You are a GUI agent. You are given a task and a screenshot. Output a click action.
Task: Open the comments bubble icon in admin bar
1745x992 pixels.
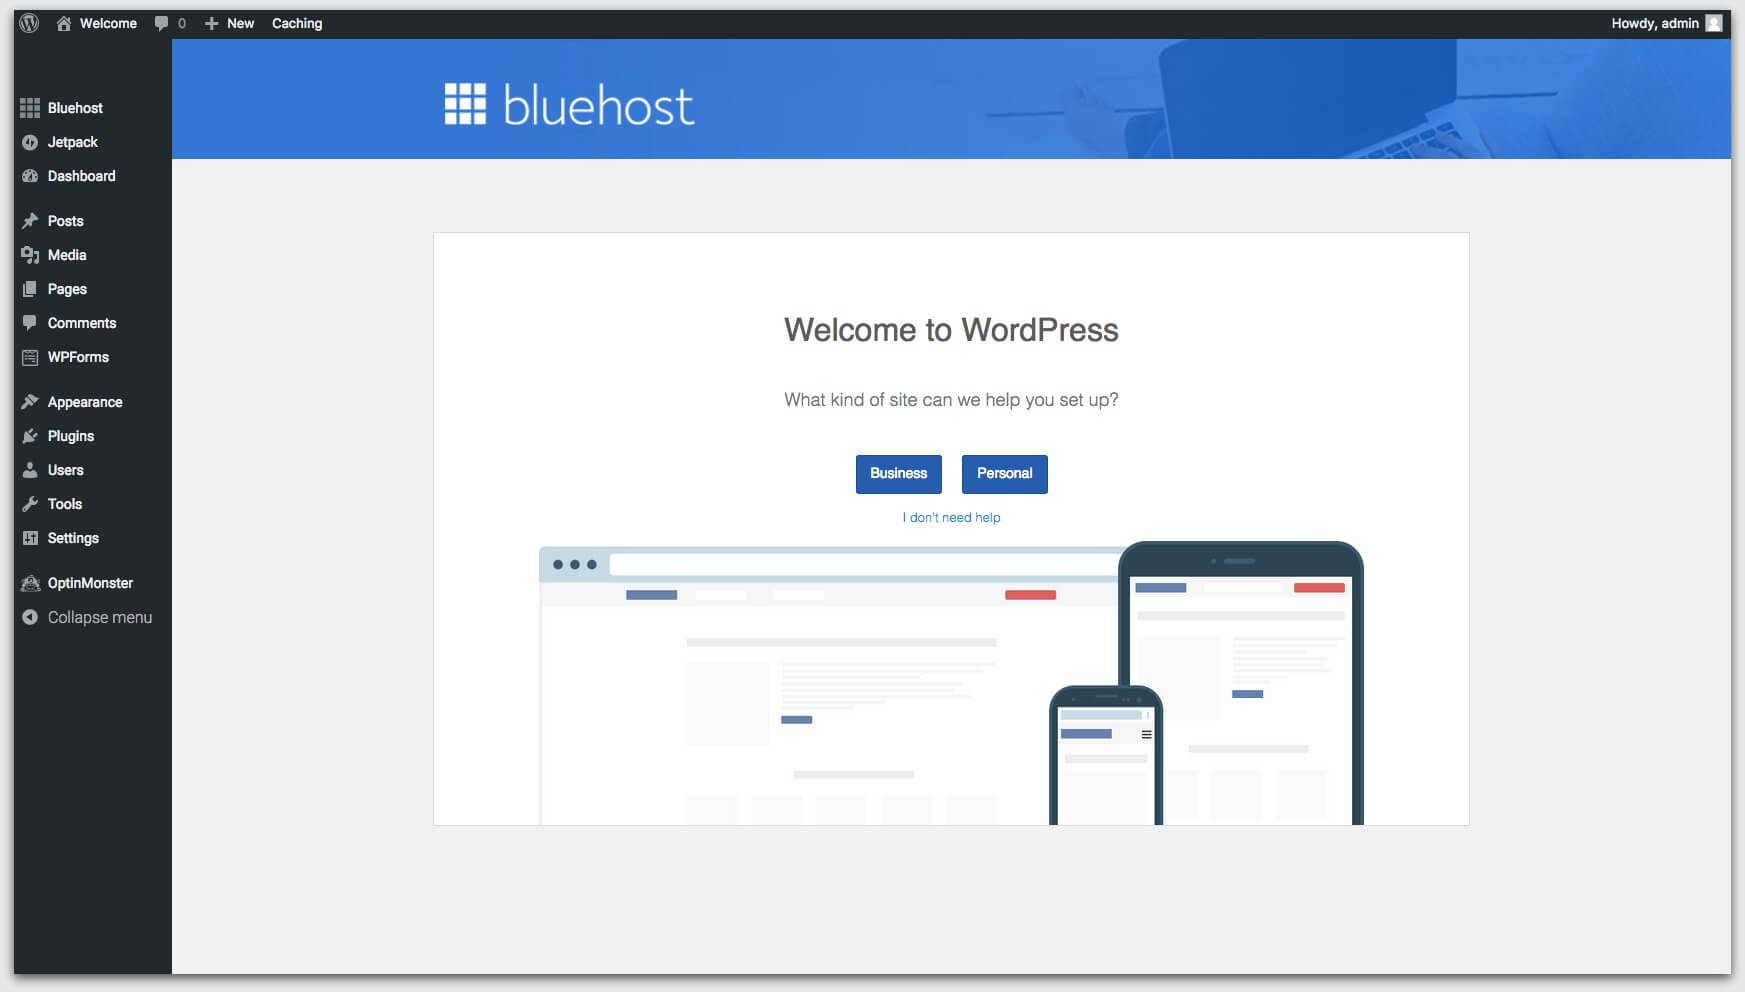(x=161, y=23)
